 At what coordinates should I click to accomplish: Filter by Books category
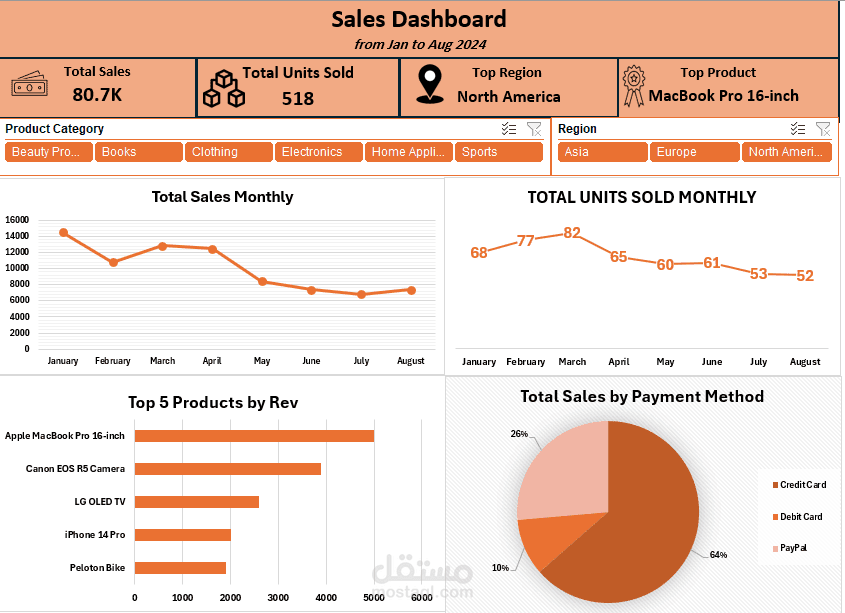[x=138, y=152]
